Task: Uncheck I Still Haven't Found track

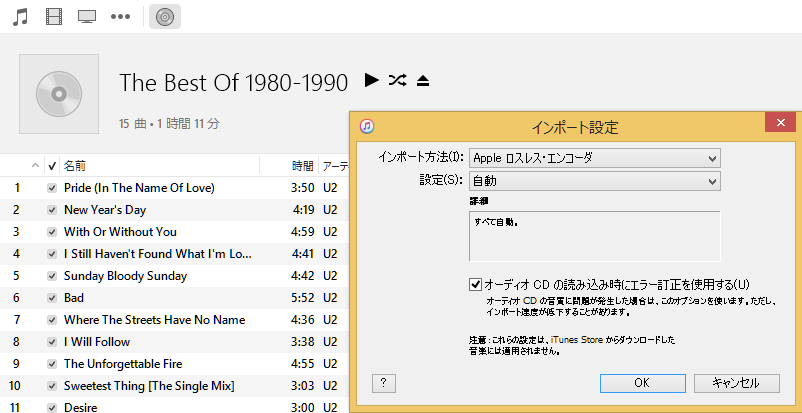Action: pos(52,254)
